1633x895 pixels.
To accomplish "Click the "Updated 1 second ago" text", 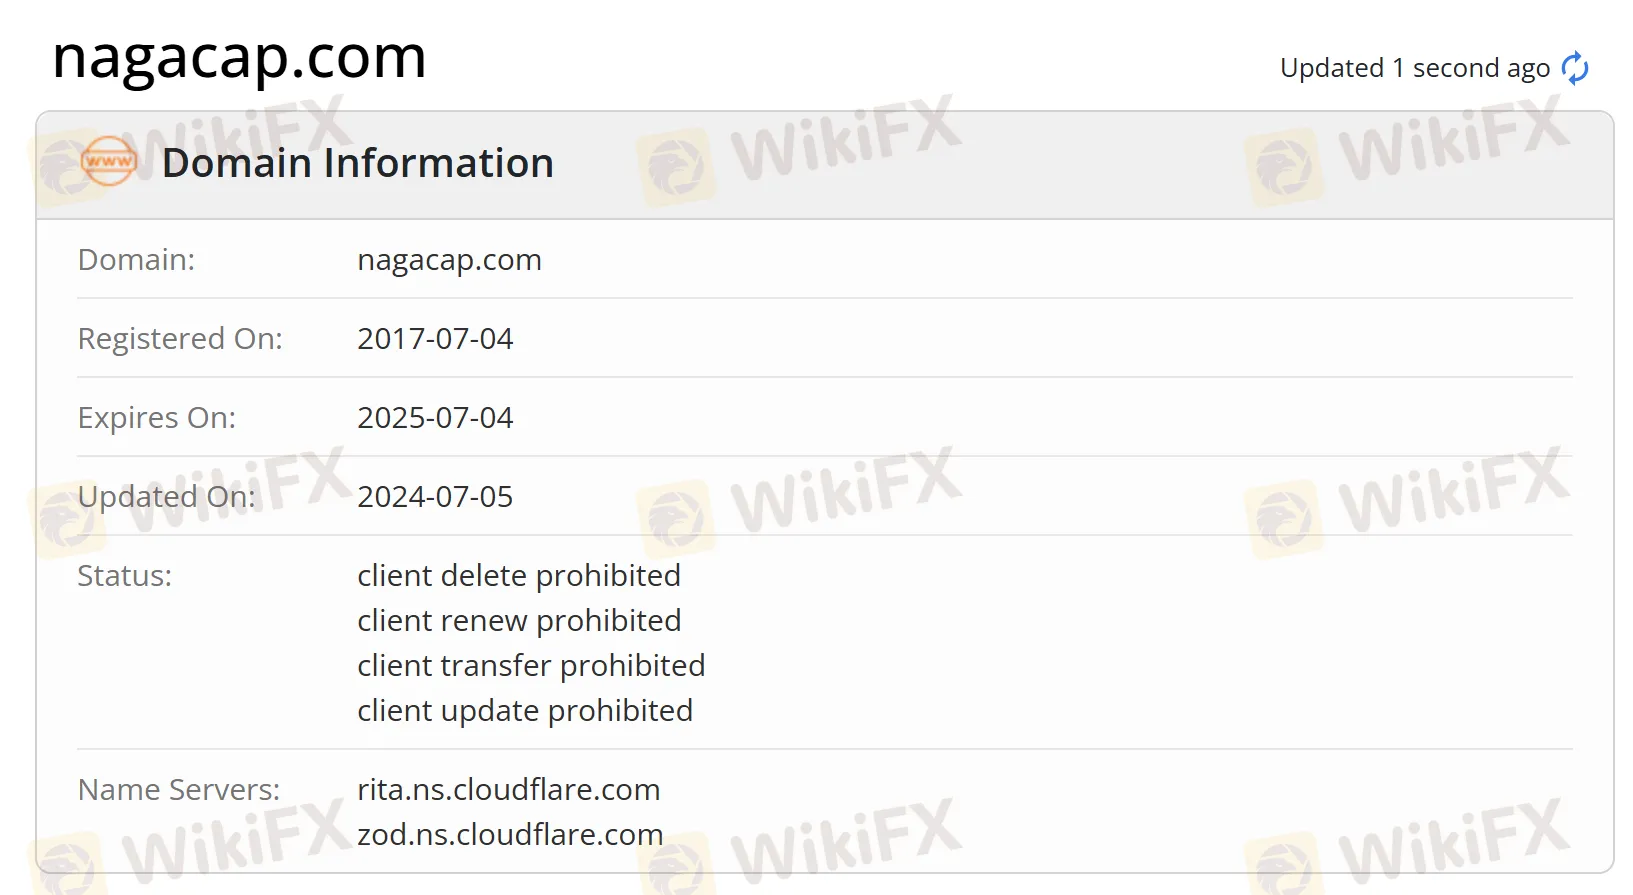I will tap(1414, 68).
